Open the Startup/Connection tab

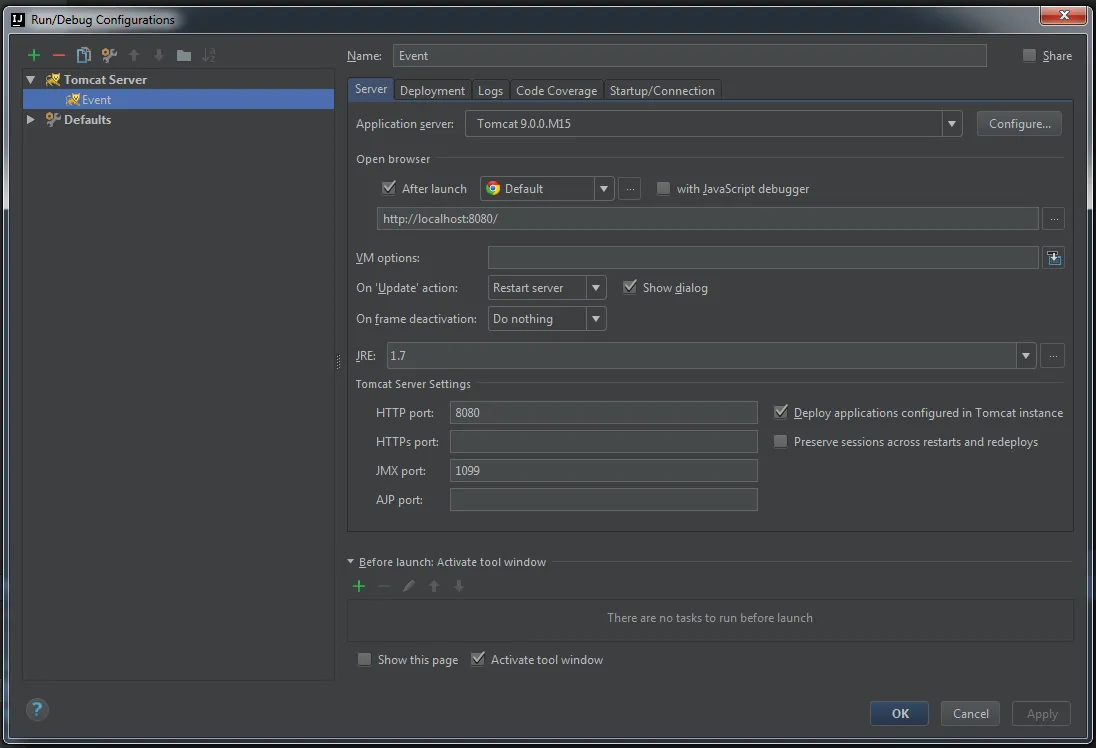point(662,90)
